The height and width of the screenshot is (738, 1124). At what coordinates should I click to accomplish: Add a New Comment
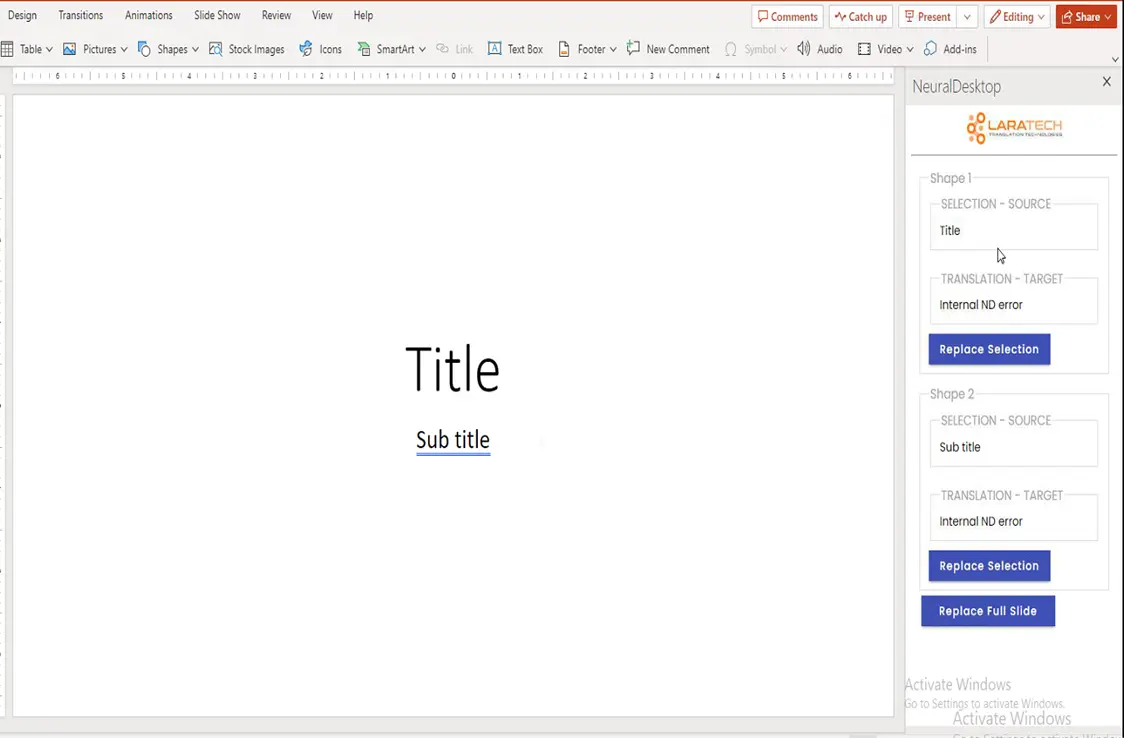click(668, 49)
